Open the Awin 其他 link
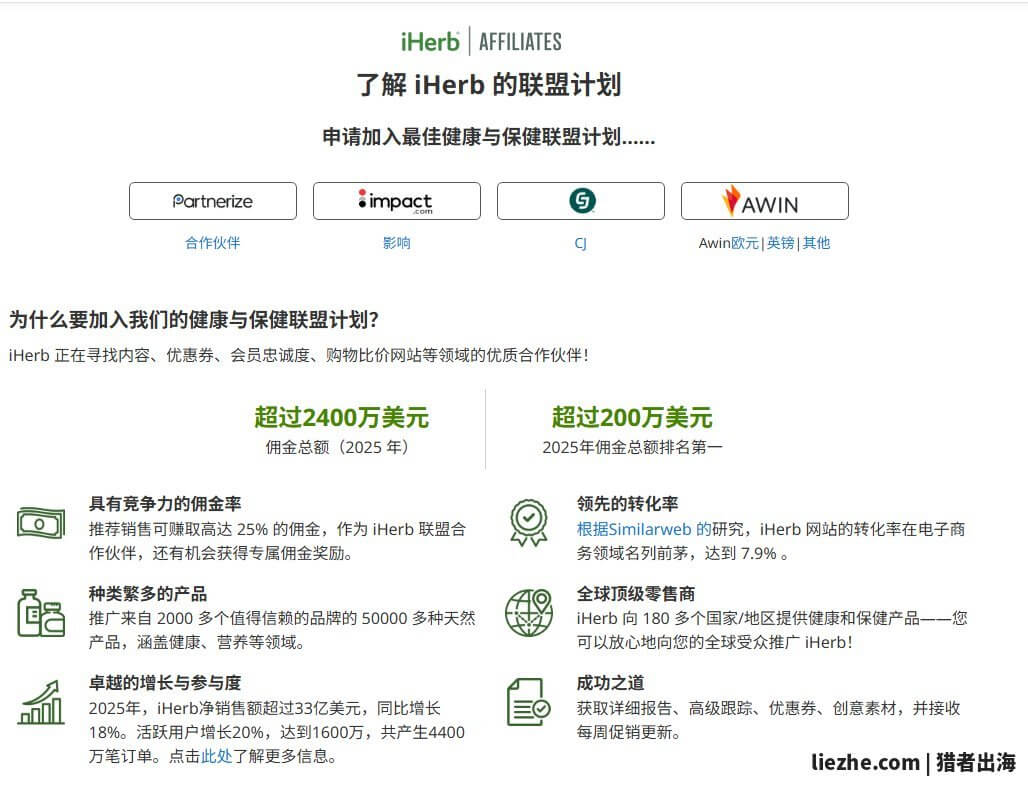 tap(816, 243)
